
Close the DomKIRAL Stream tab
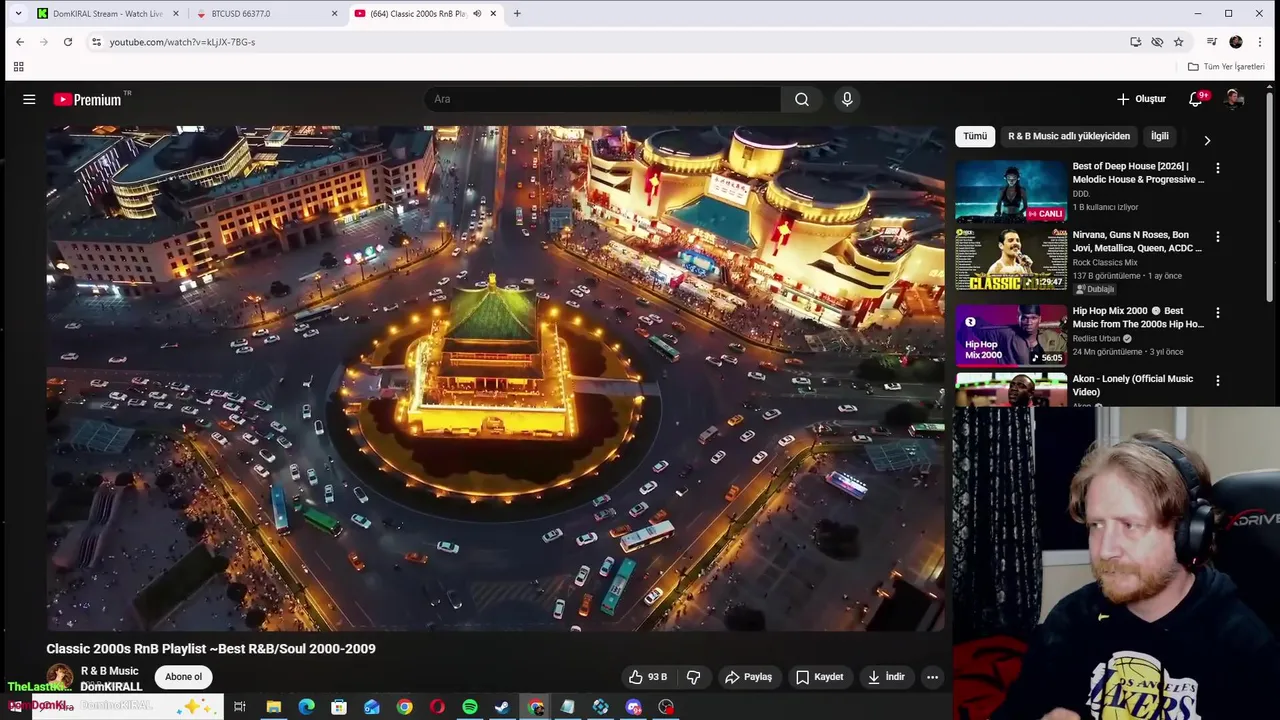(176, 14)
